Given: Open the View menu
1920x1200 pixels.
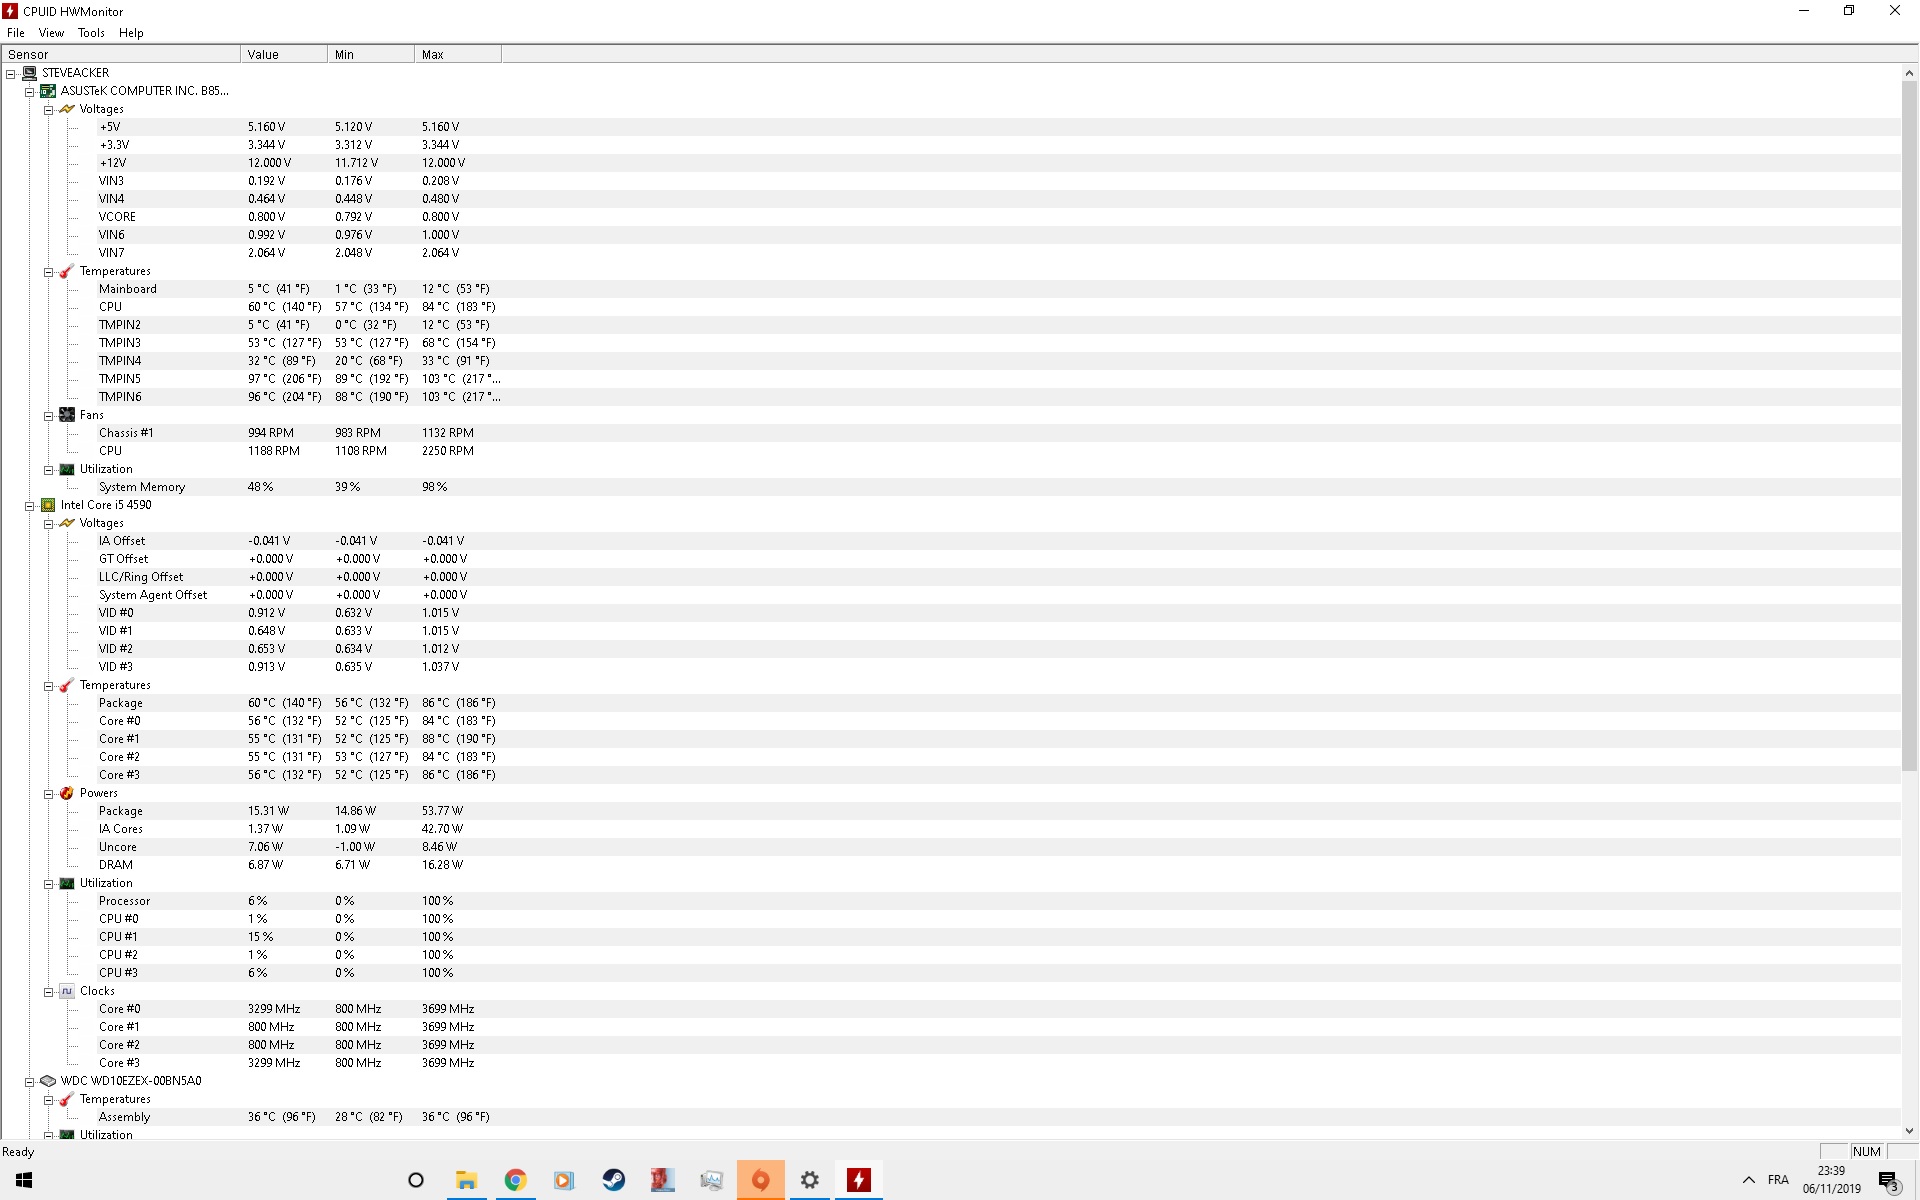Looking at the screenshot, I should 51,33.
